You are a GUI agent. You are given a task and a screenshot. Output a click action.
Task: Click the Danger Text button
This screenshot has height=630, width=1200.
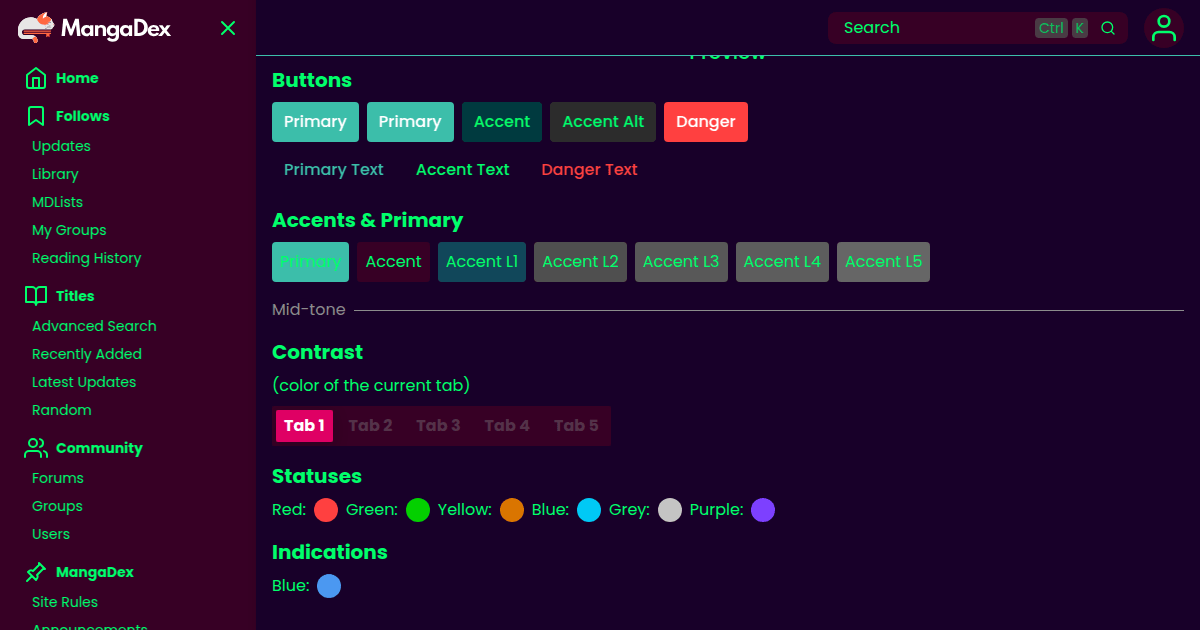(590, 170)
